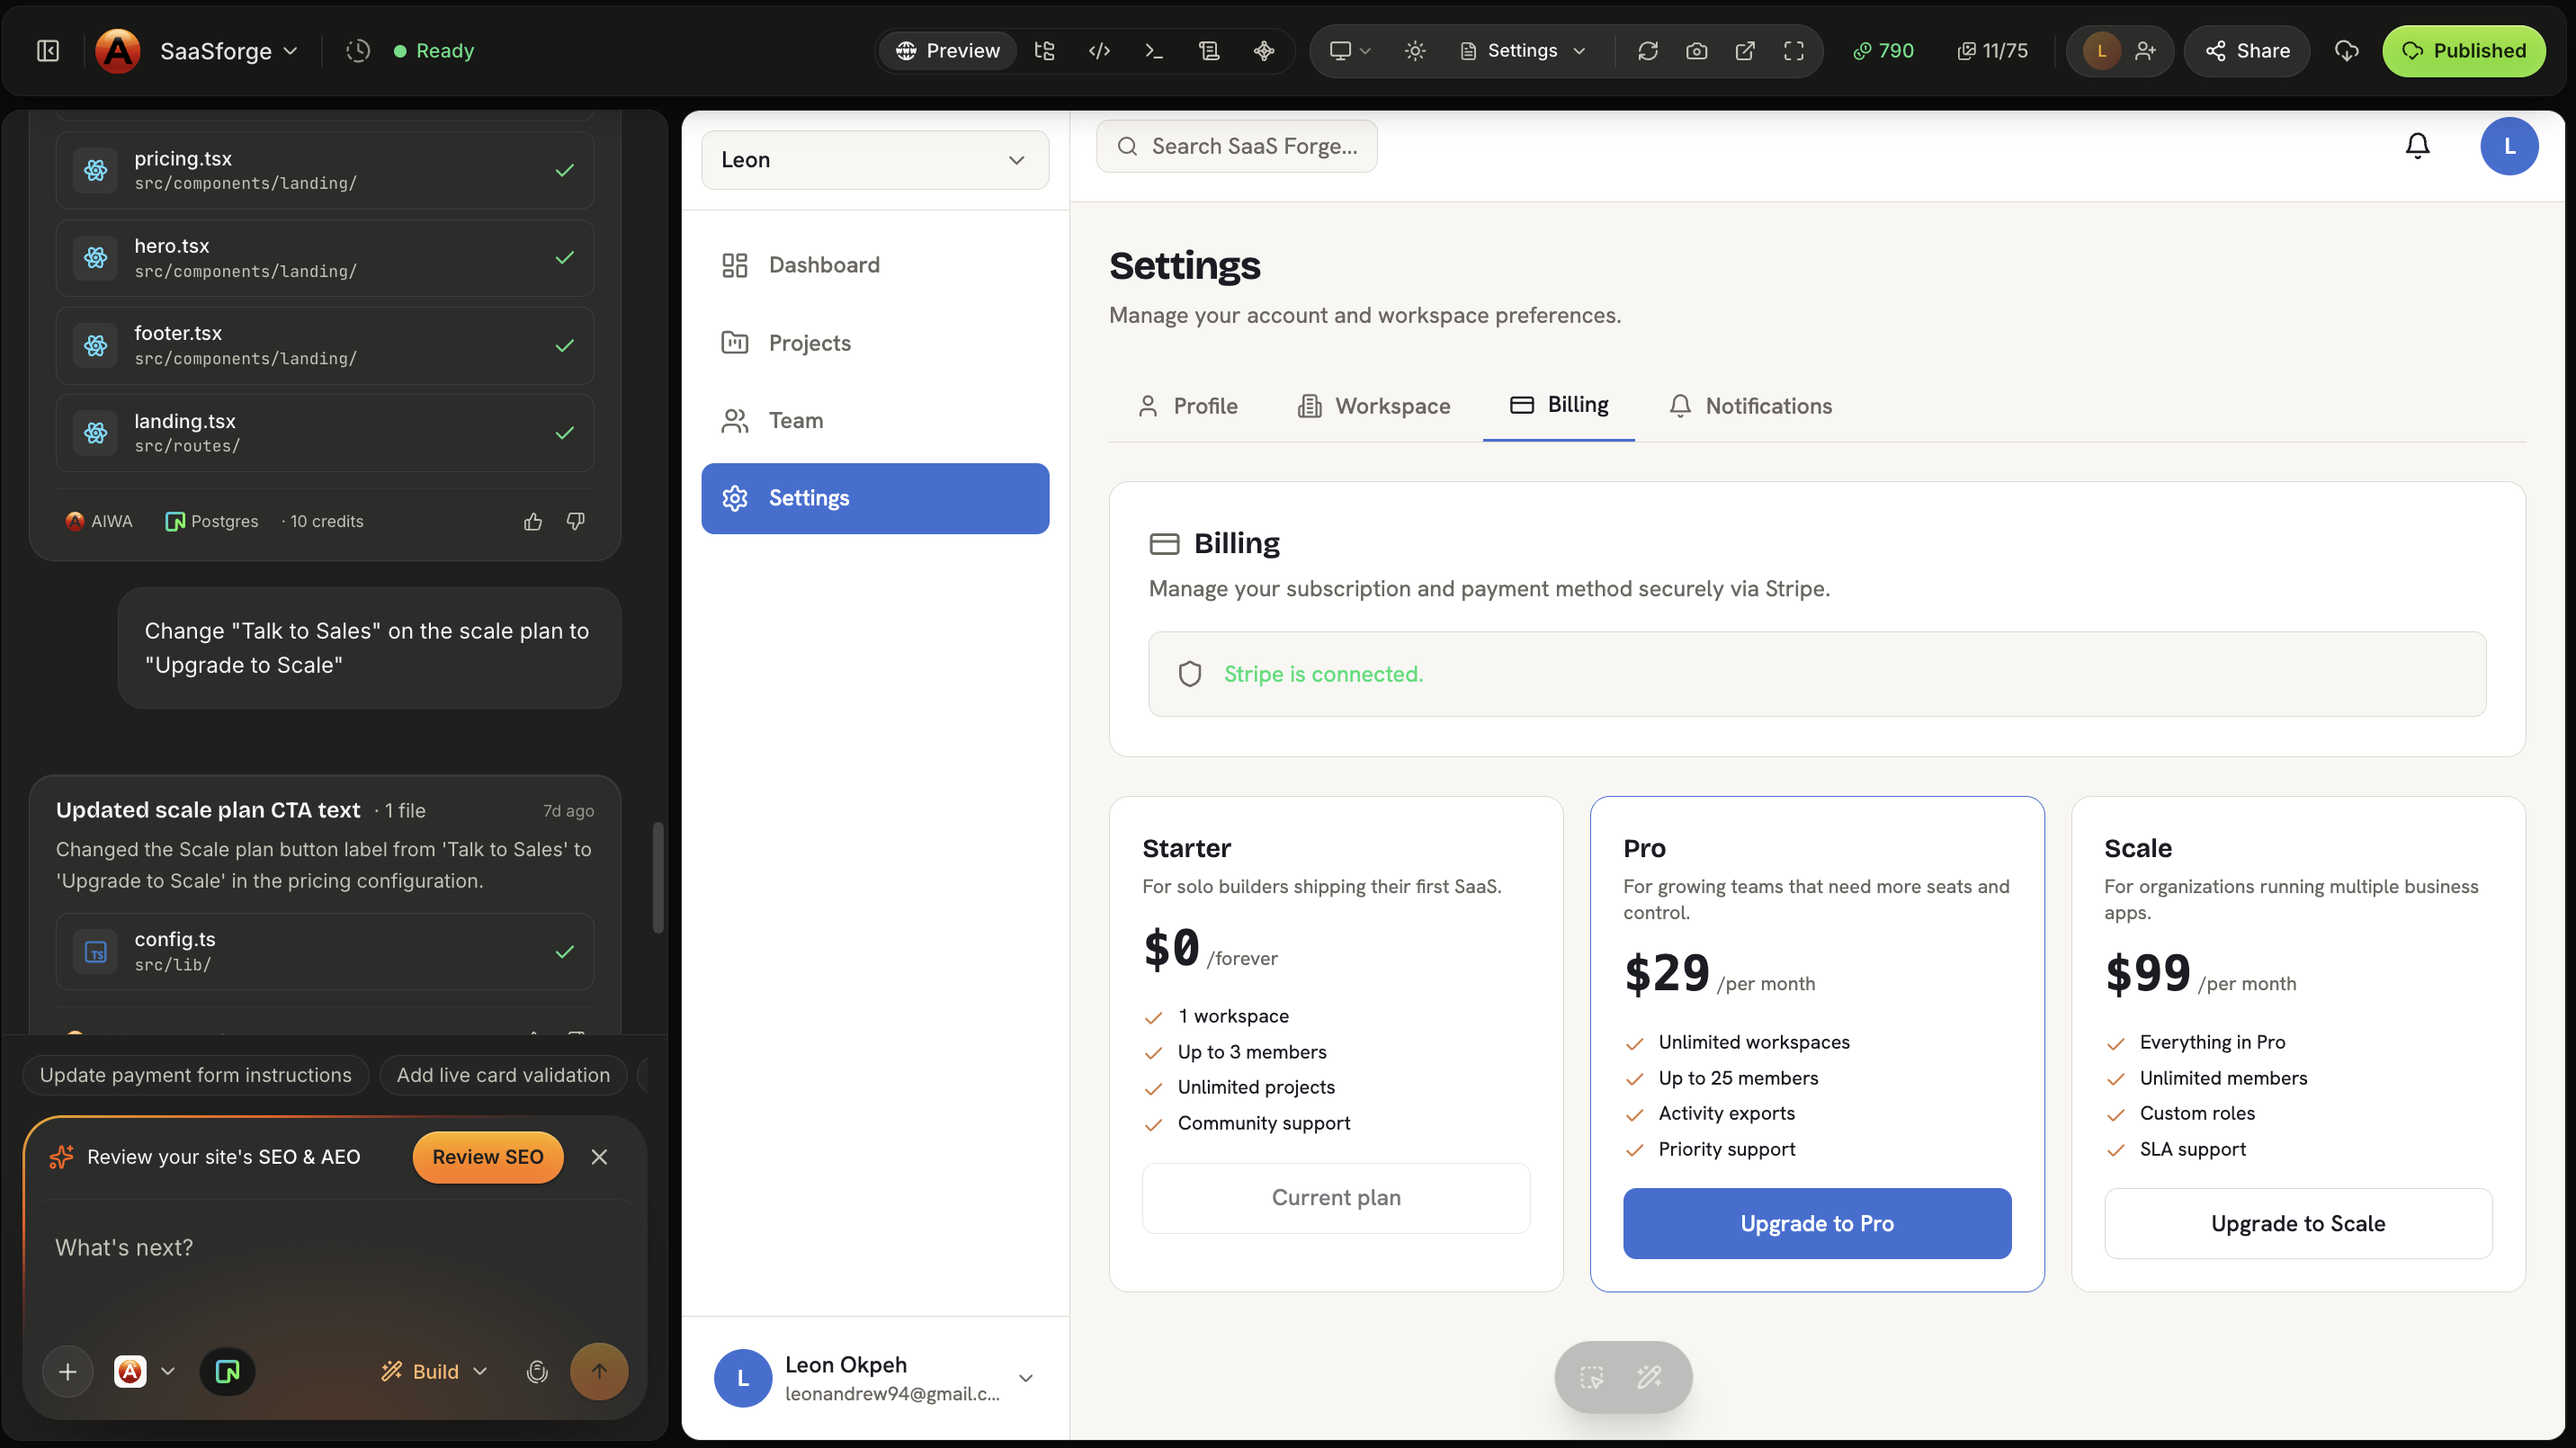The width and height of the screenshot is (2576, 1448).
Task: Open notifications bell in app header
Action: click(2417, 146)
